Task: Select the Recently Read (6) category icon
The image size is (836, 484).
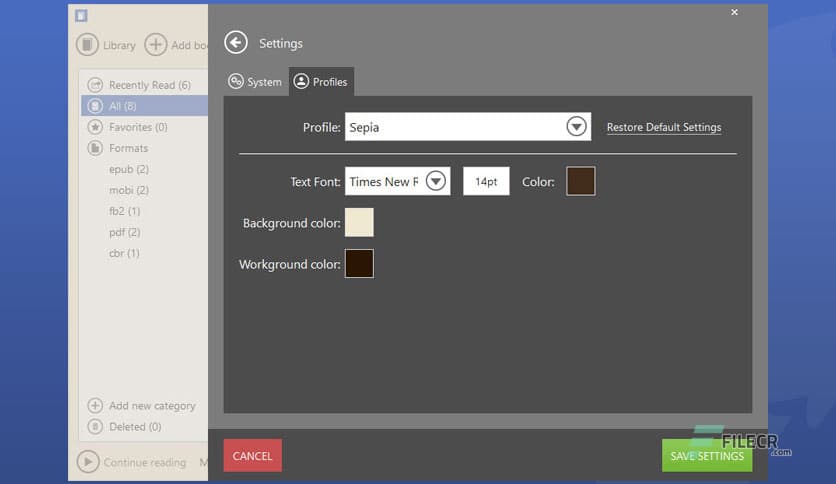Action: pos(95,85)
